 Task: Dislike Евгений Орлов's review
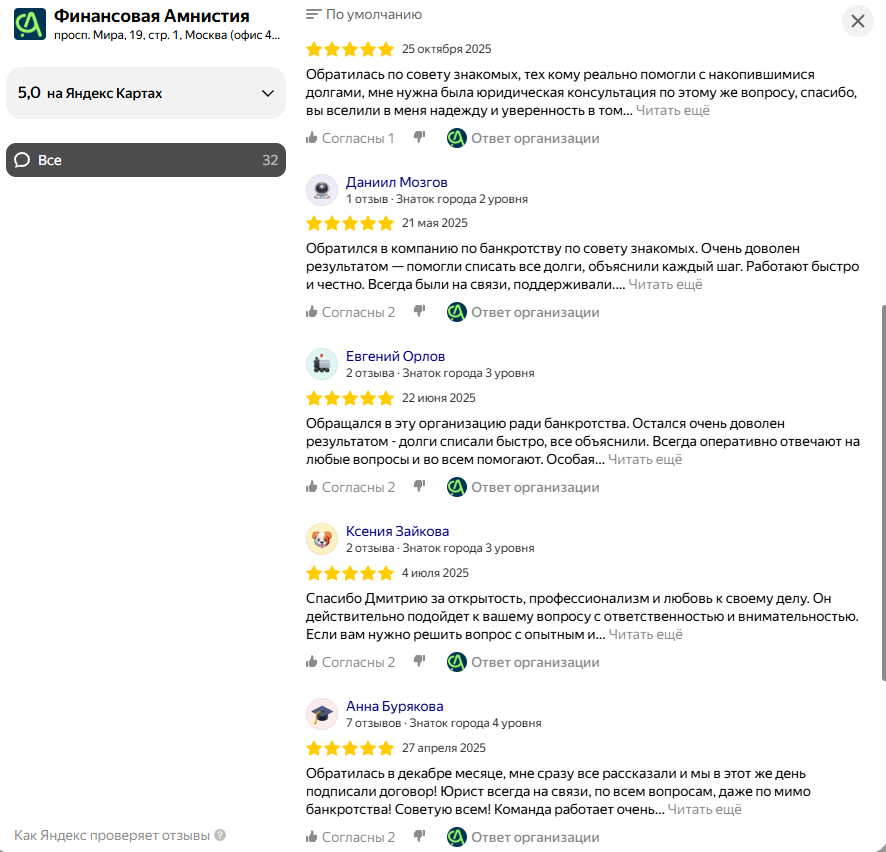tap(420, 487)
